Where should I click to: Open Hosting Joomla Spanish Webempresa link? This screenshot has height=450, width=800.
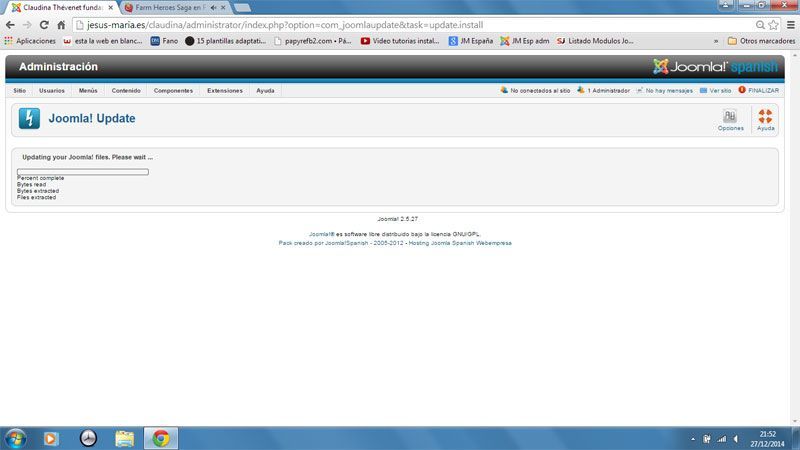coord(460,243)
